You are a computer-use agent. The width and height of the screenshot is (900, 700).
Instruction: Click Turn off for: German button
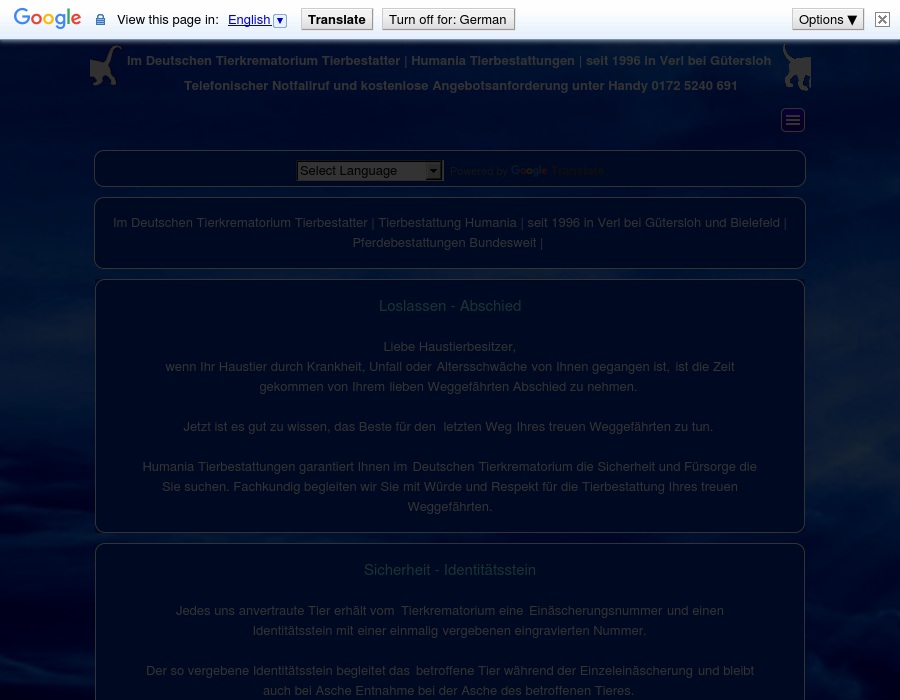448,20
